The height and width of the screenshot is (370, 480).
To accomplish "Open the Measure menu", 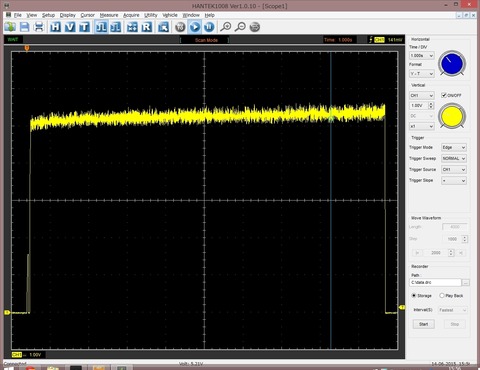I will coord(109,15).
